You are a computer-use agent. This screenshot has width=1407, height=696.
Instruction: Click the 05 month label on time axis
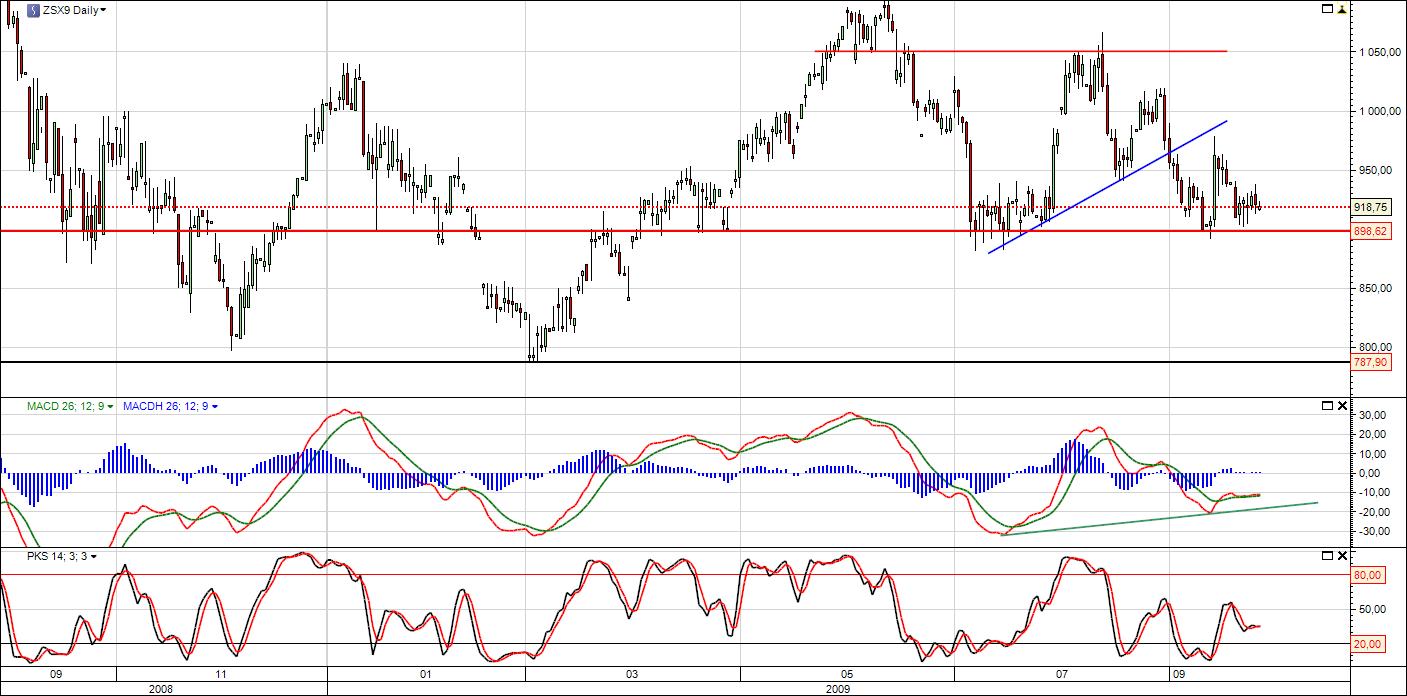tap(847, 675)
